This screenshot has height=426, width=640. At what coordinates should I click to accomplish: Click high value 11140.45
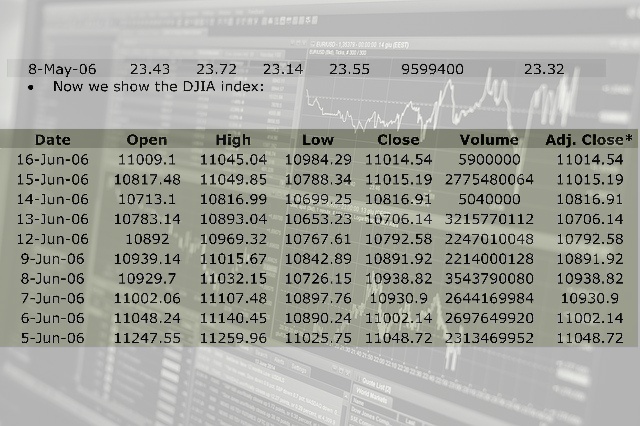[233, 319]
